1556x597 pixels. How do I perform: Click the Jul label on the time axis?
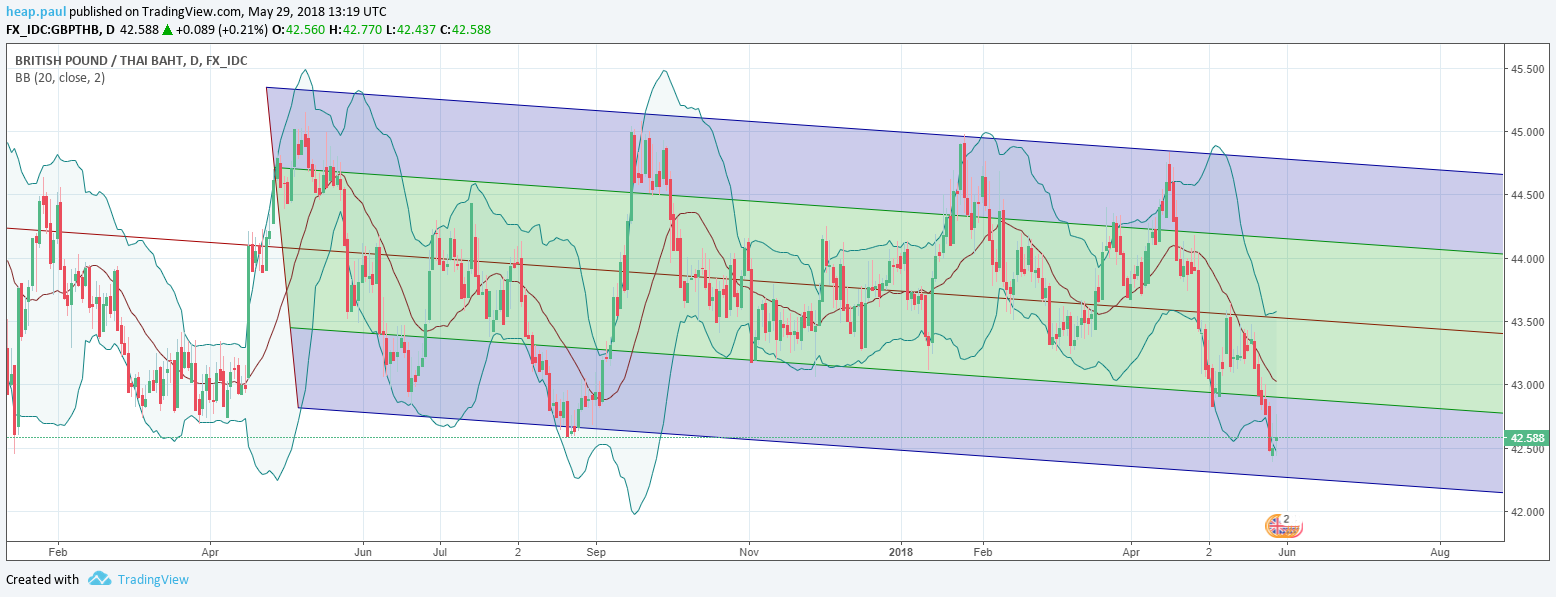(439, 551)
